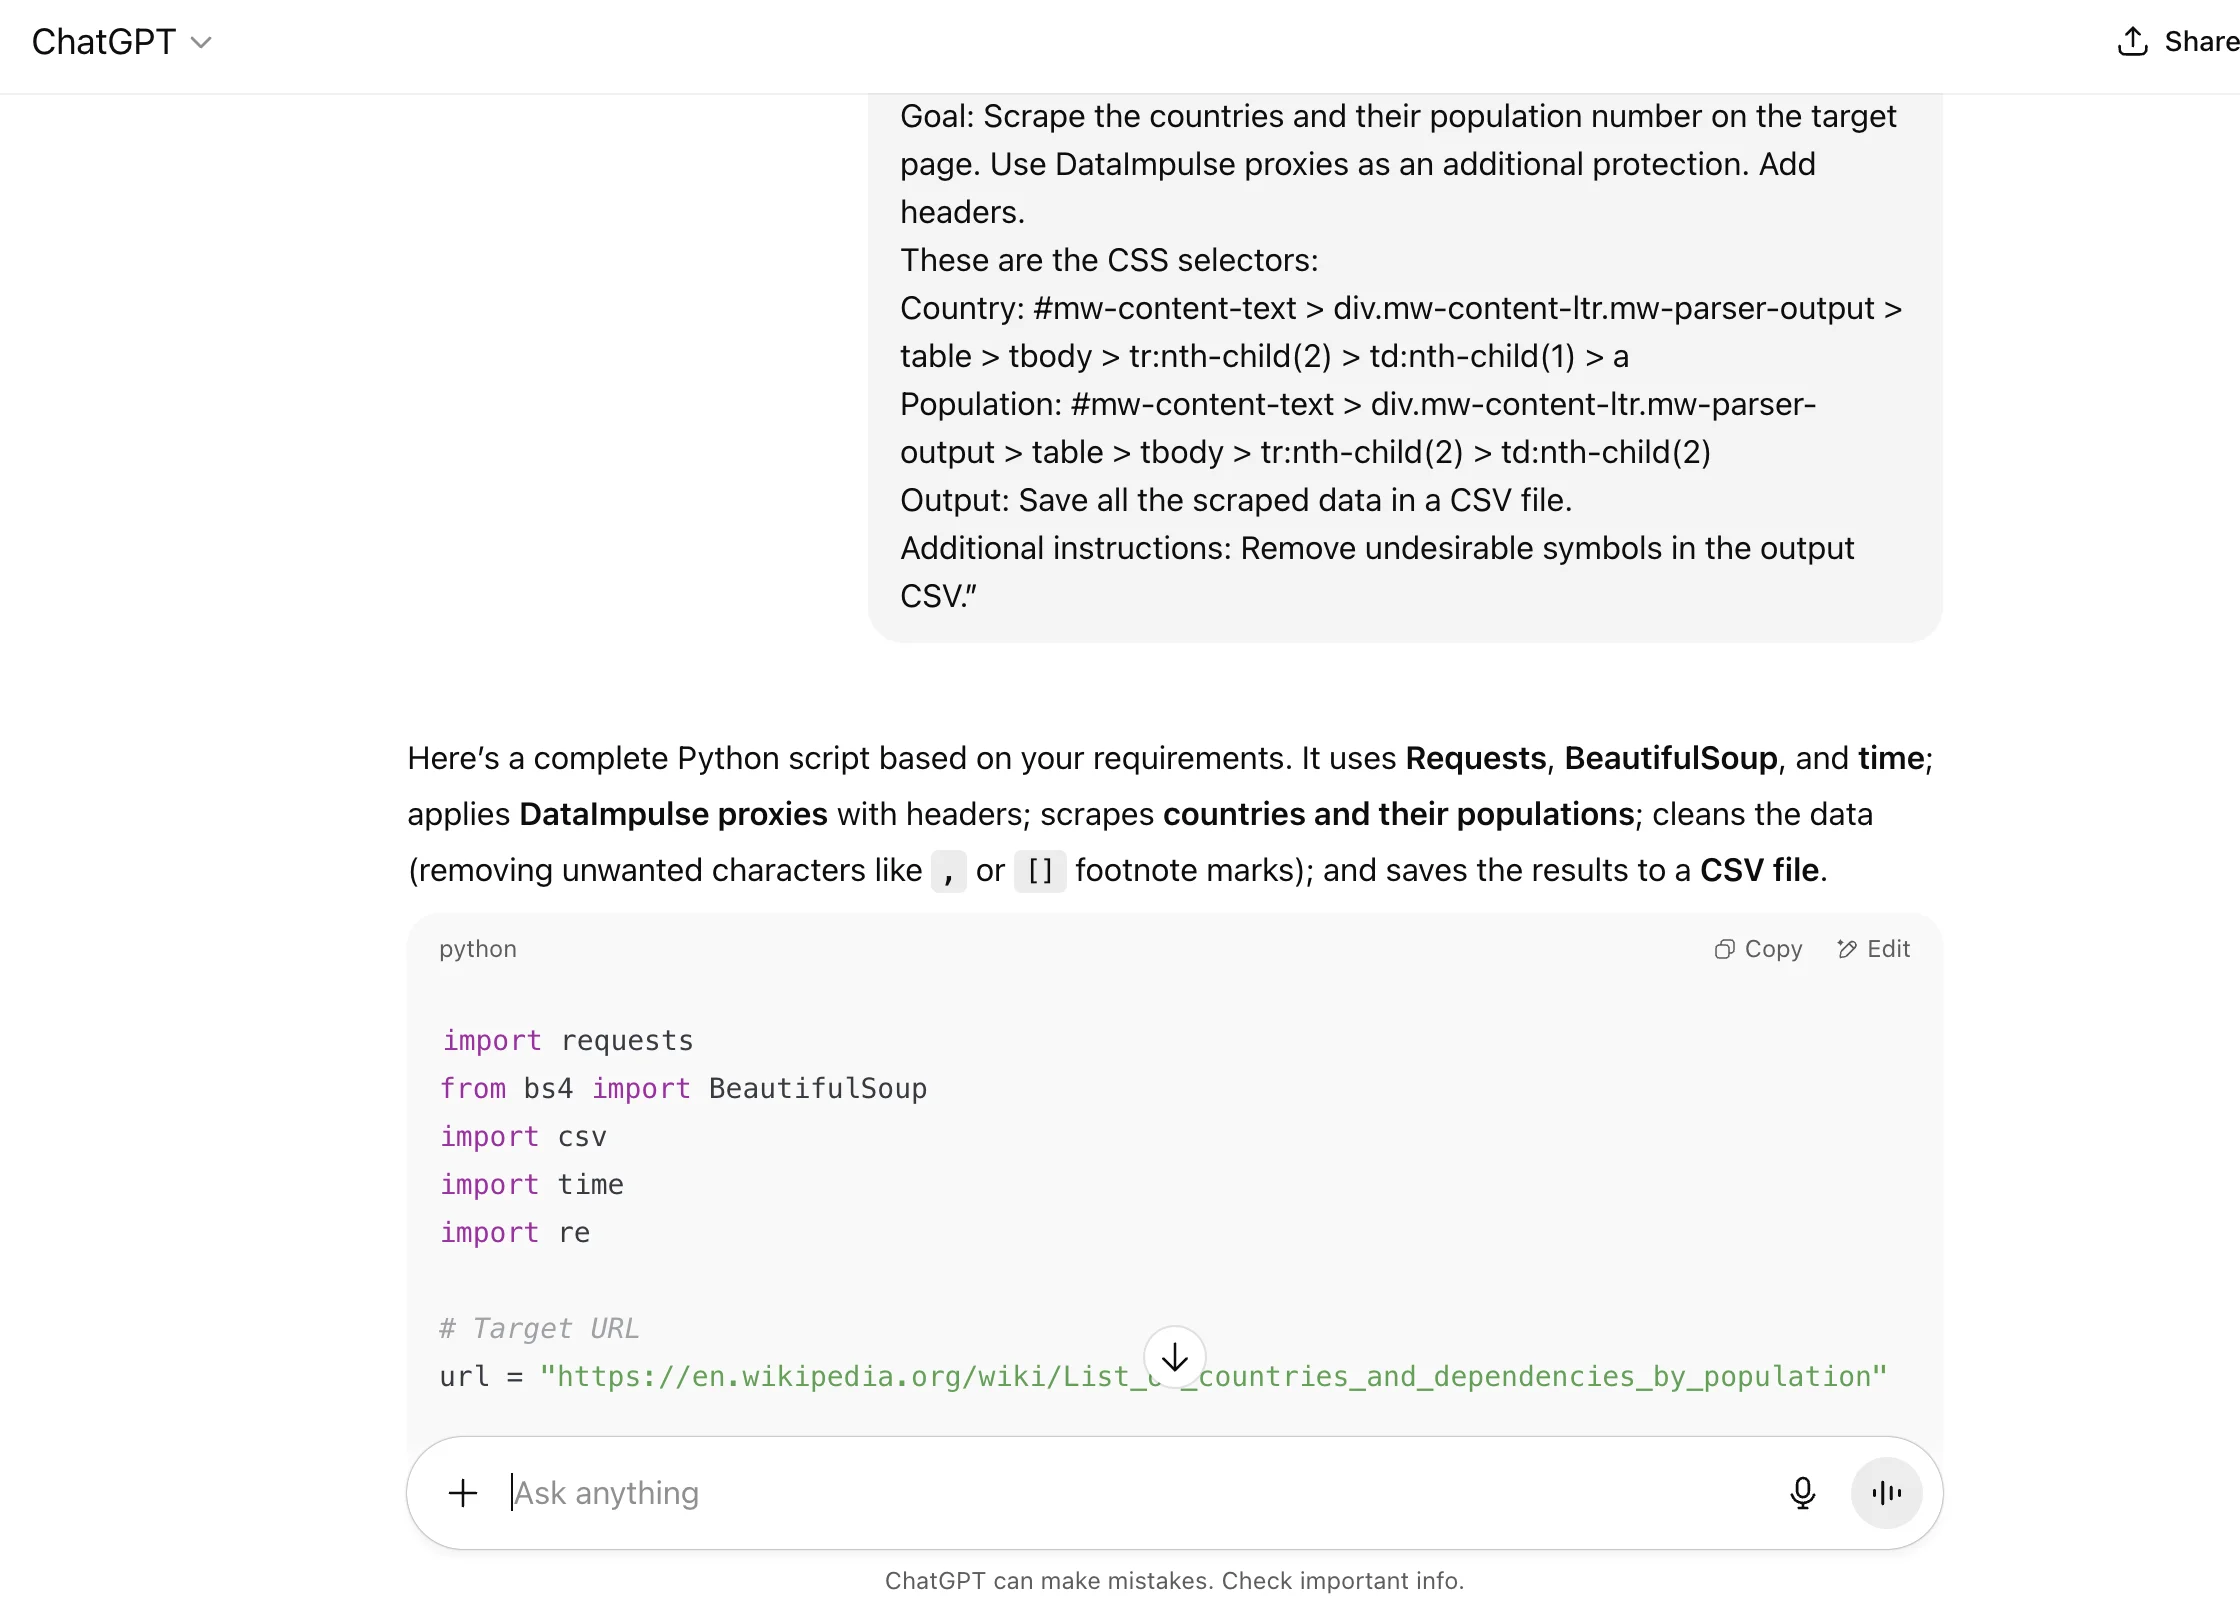Start voice mode with waveform icon

1886,1493
